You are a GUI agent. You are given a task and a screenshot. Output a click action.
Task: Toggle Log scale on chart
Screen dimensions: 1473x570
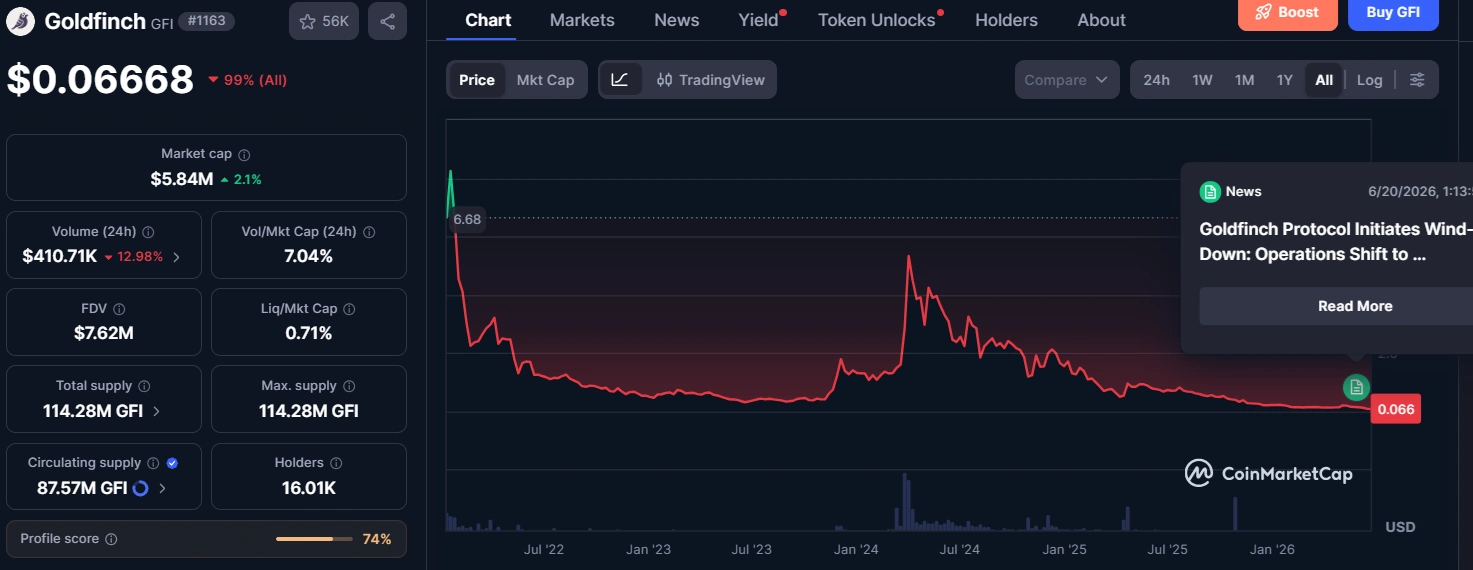(1369, 80)
